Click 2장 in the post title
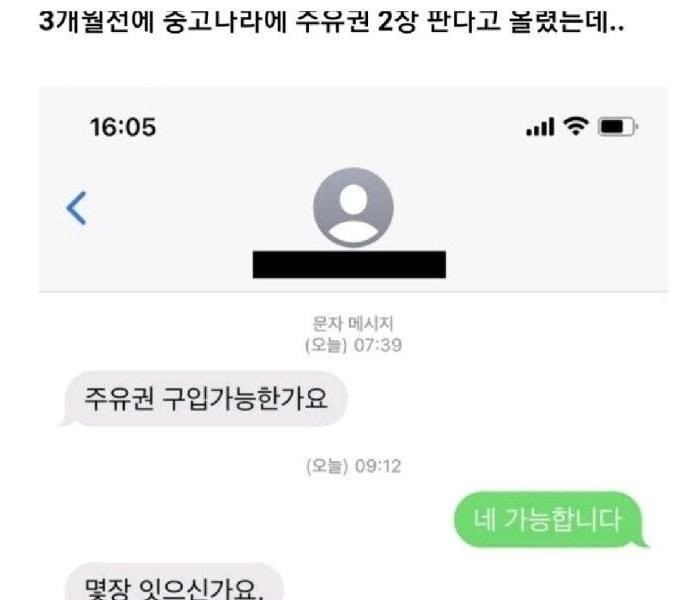 (398, 21)
